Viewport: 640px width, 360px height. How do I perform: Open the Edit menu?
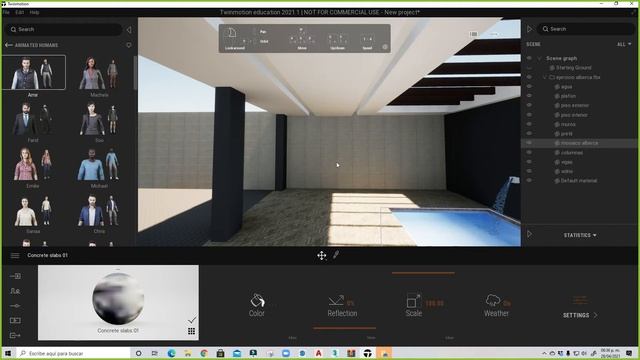(x=20, y=12)
